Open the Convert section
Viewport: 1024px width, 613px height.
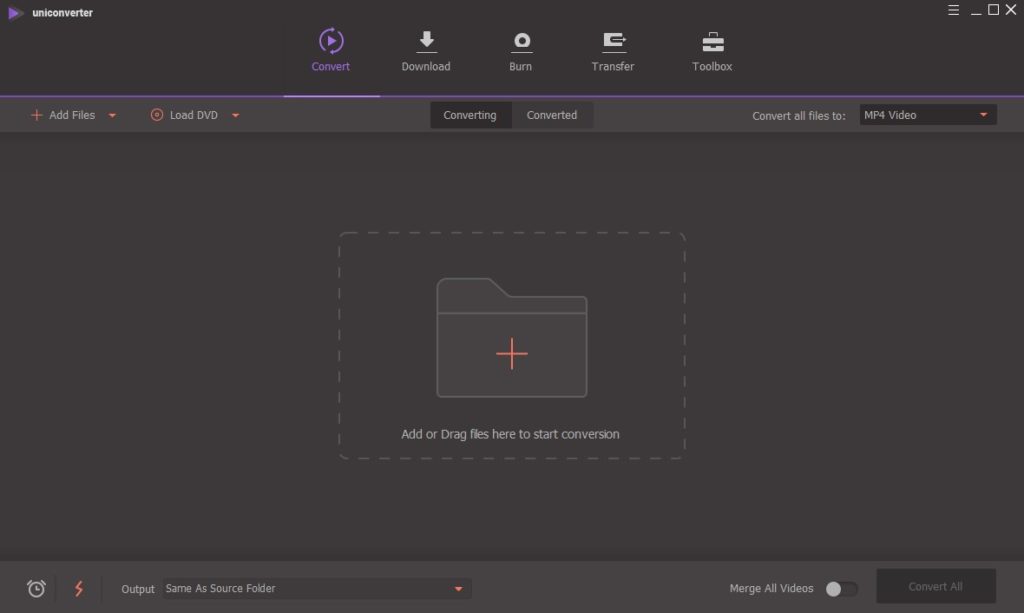click(330, 50)
